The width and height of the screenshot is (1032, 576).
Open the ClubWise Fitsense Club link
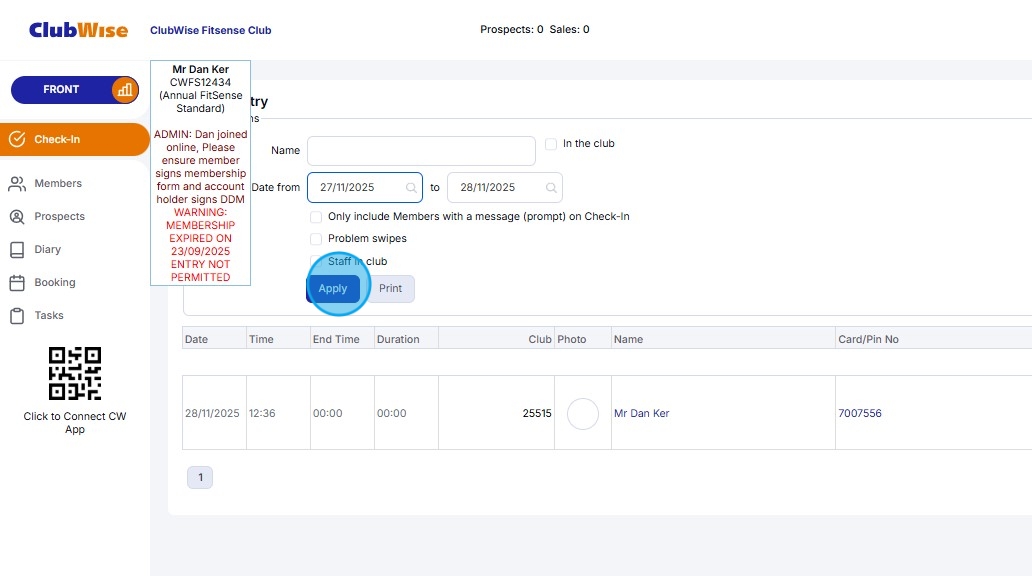coord(211,30)
